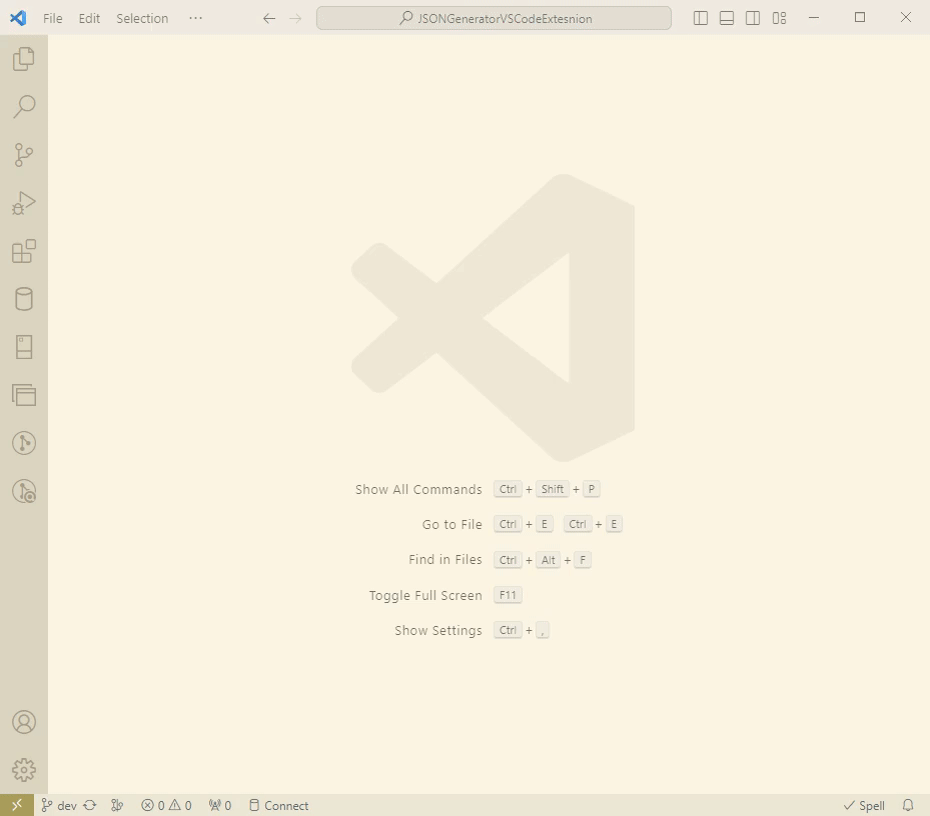Open the database cylinder view in activity bar

24,299
